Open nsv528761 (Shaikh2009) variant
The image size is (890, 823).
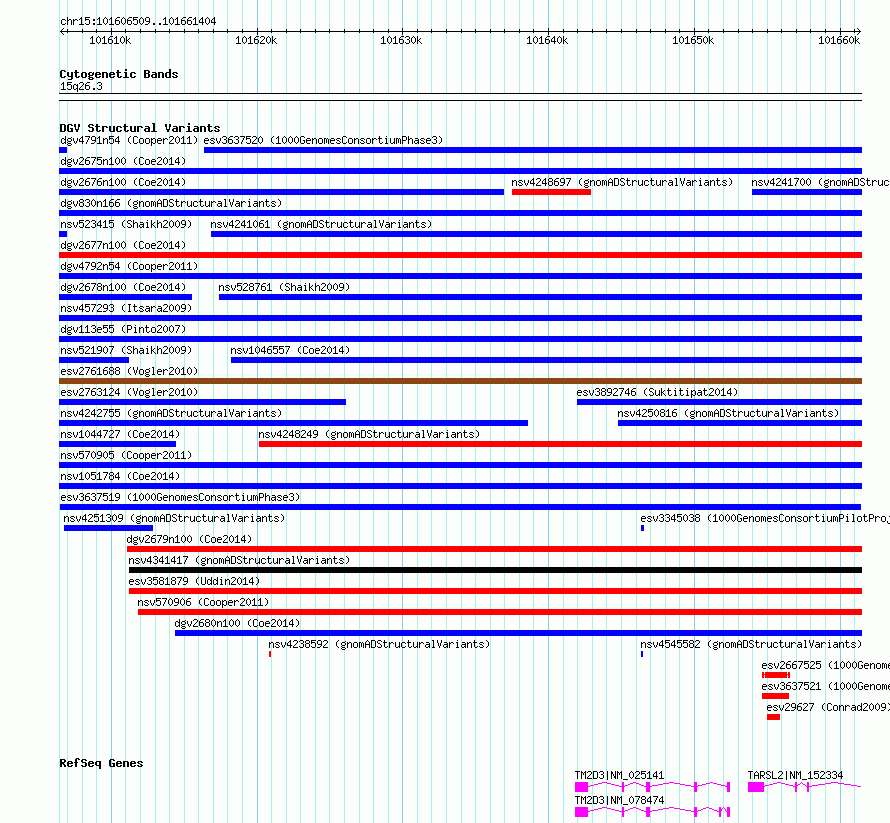point(284,287)
